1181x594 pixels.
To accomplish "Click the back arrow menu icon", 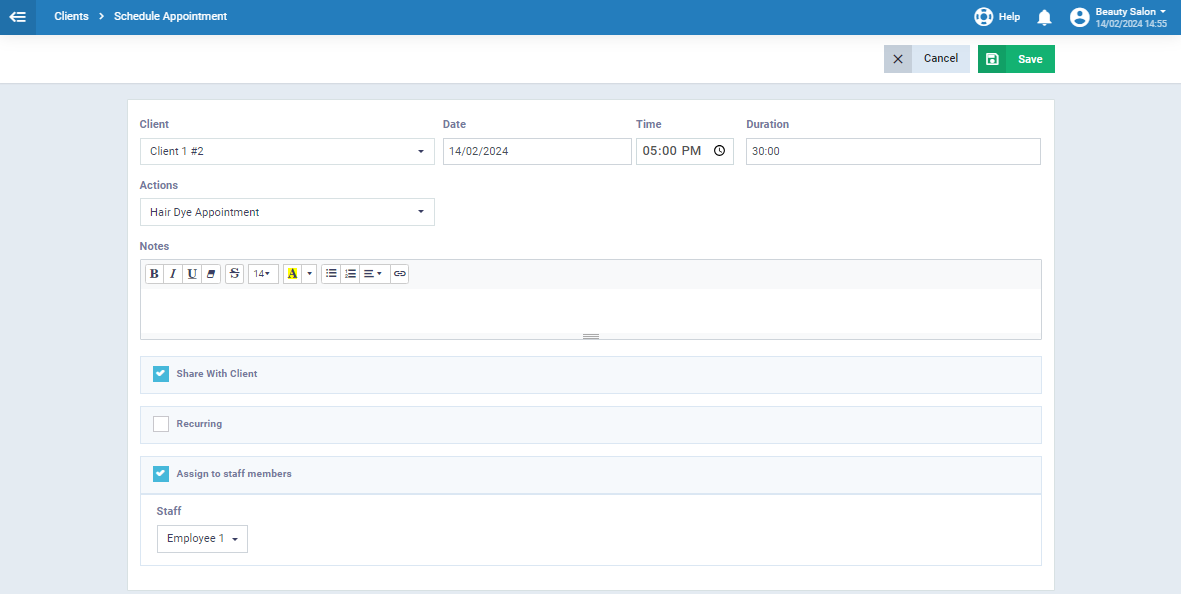I will 17,17.
